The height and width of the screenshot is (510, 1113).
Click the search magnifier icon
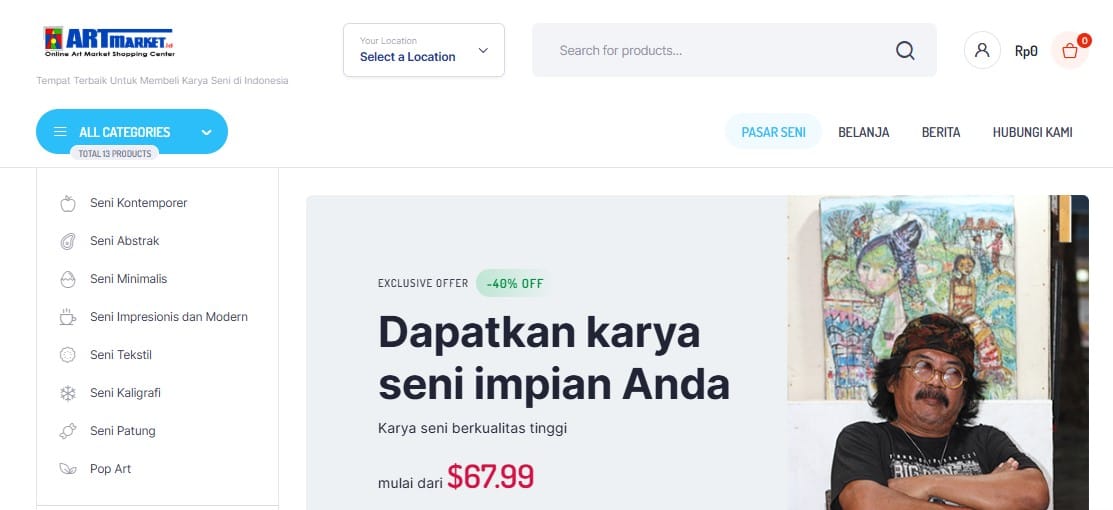[905, 50]
